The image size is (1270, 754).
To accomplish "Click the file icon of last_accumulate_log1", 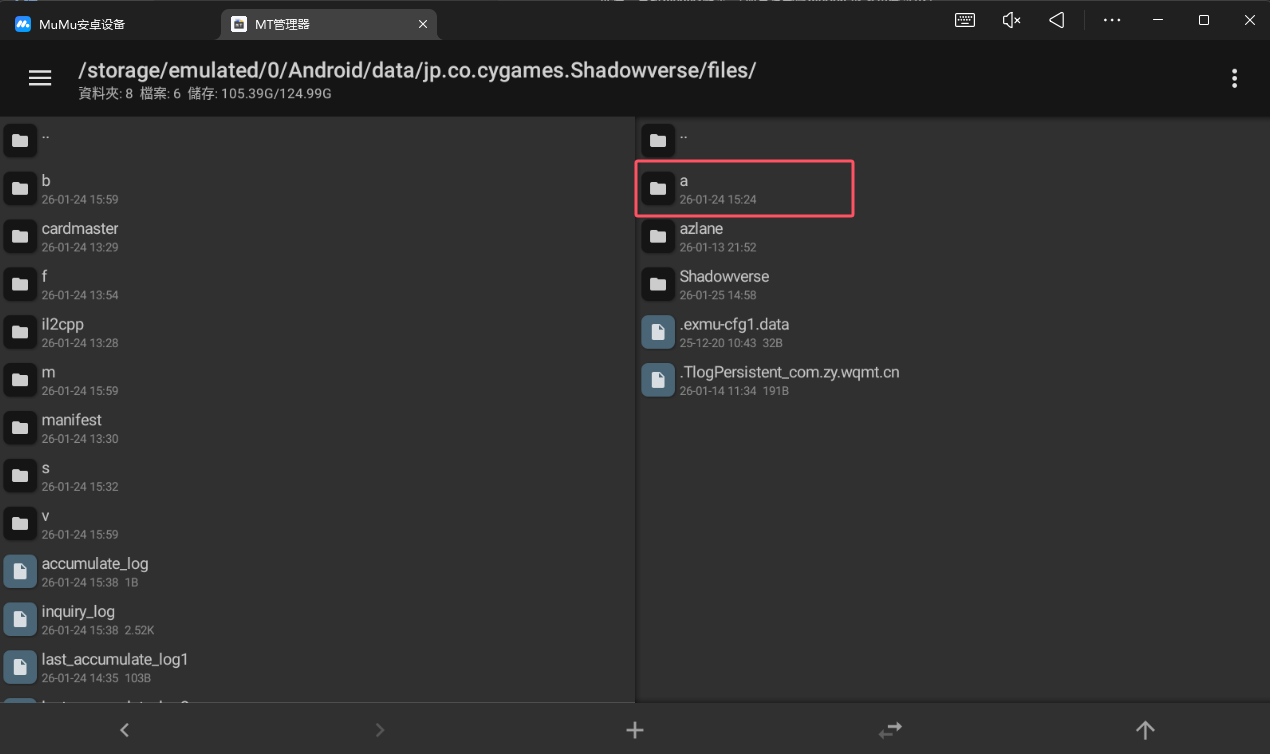I will pos(20,668).
